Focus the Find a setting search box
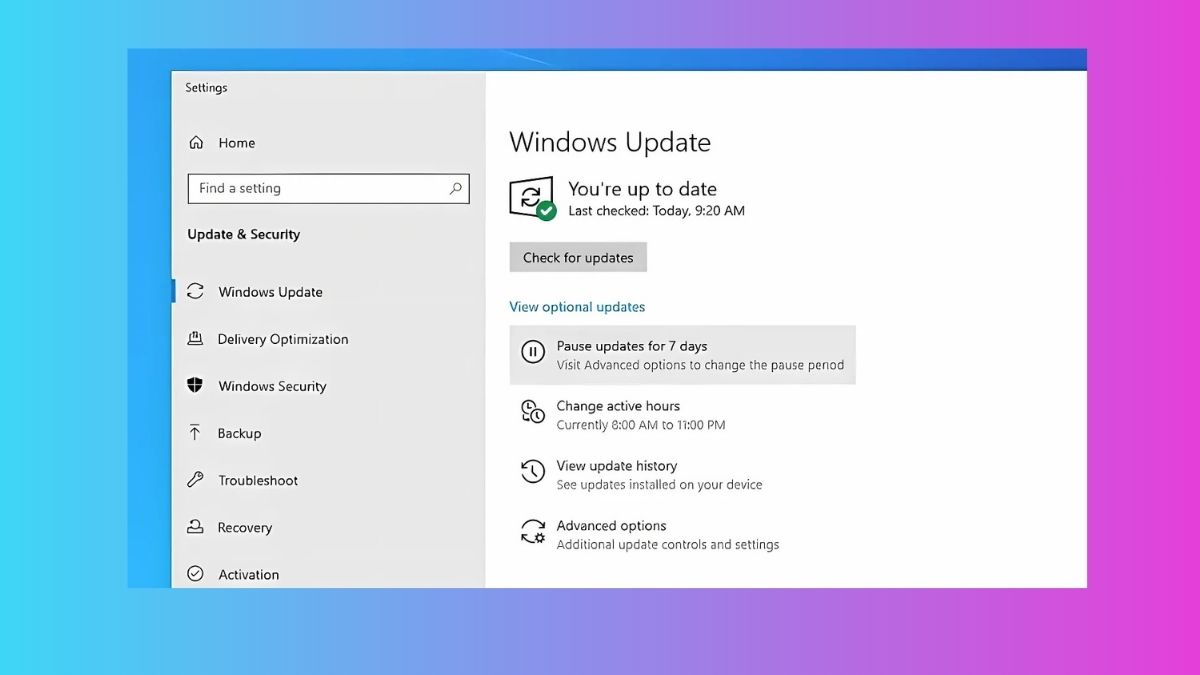This screenshot has height=675, width=1200. [x=328, y=188]
